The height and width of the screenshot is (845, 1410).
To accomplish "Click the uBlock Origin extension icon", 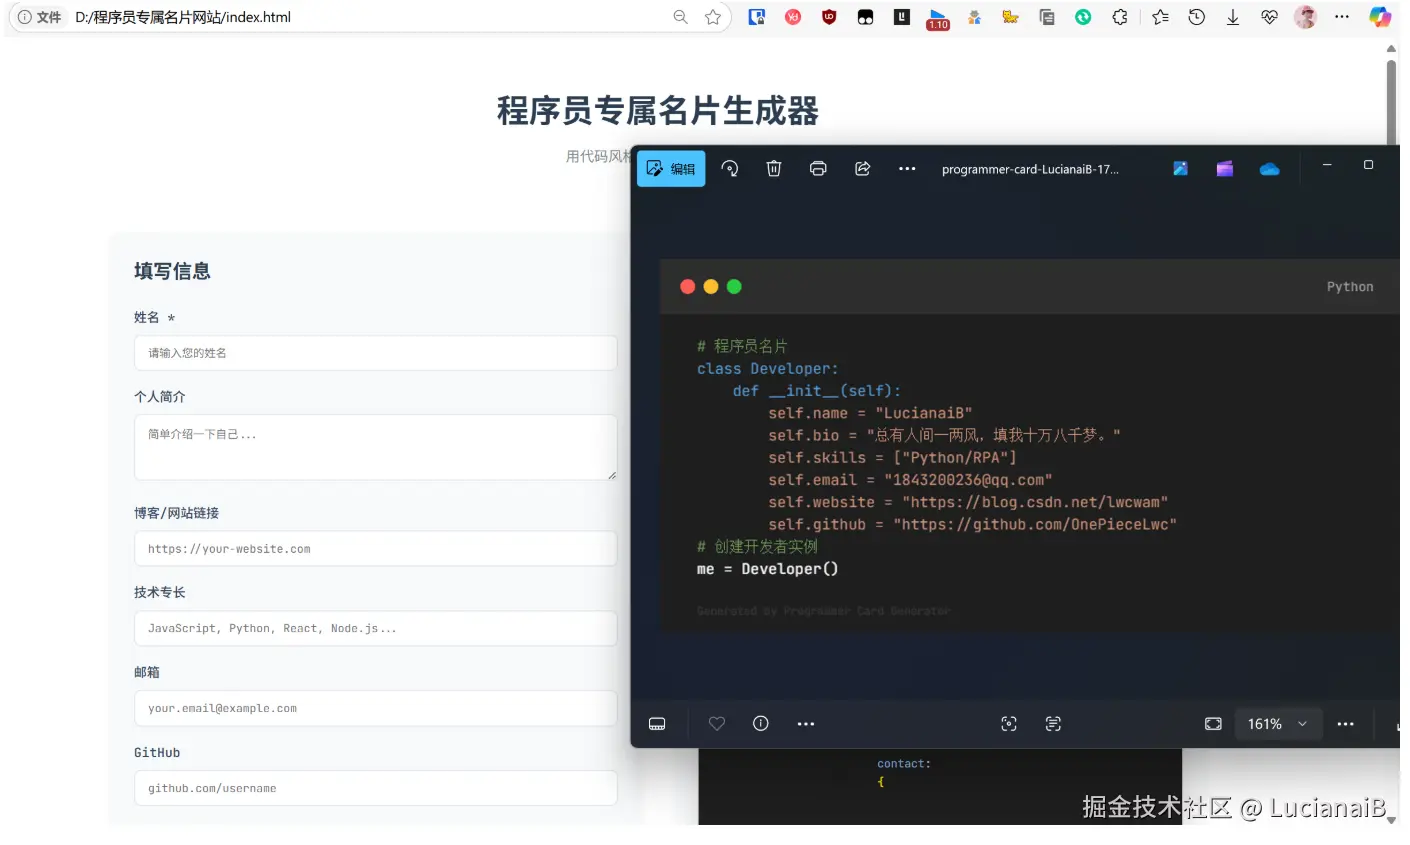I will click(829, 17).
